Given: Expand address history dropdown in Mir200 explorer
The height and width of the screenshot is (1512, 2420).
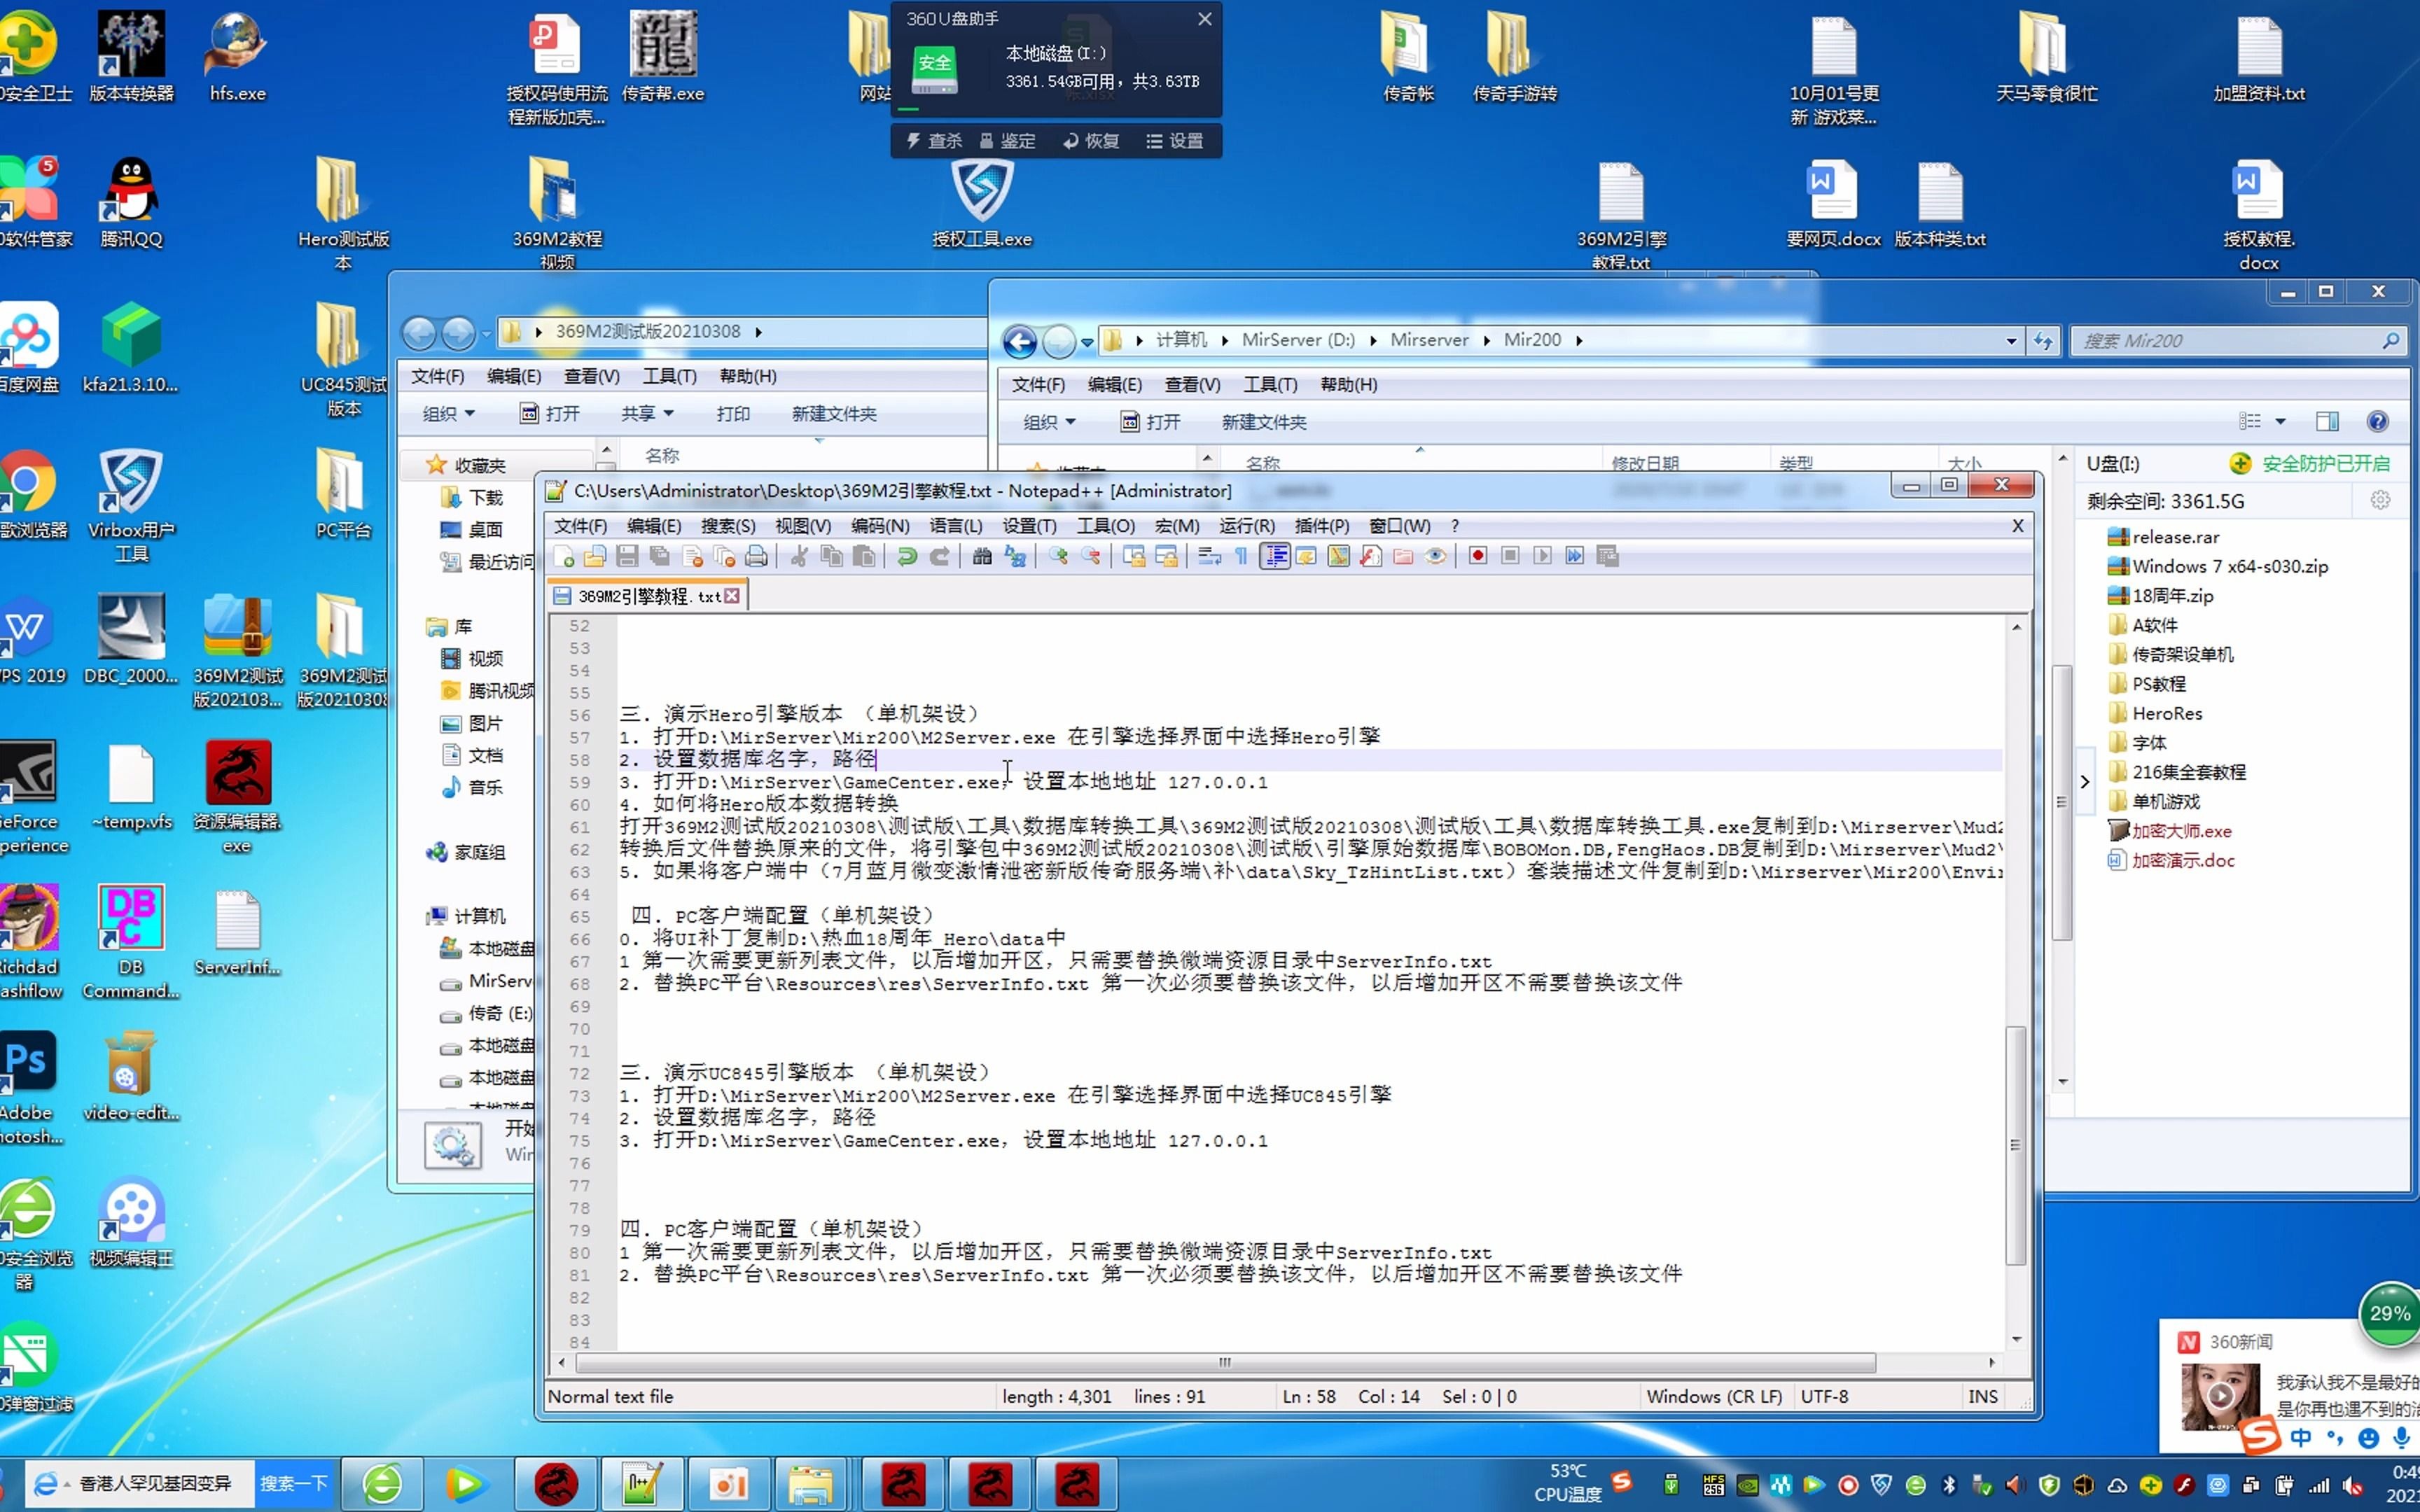Looking at the screenshot, I should pos(2012,341).
